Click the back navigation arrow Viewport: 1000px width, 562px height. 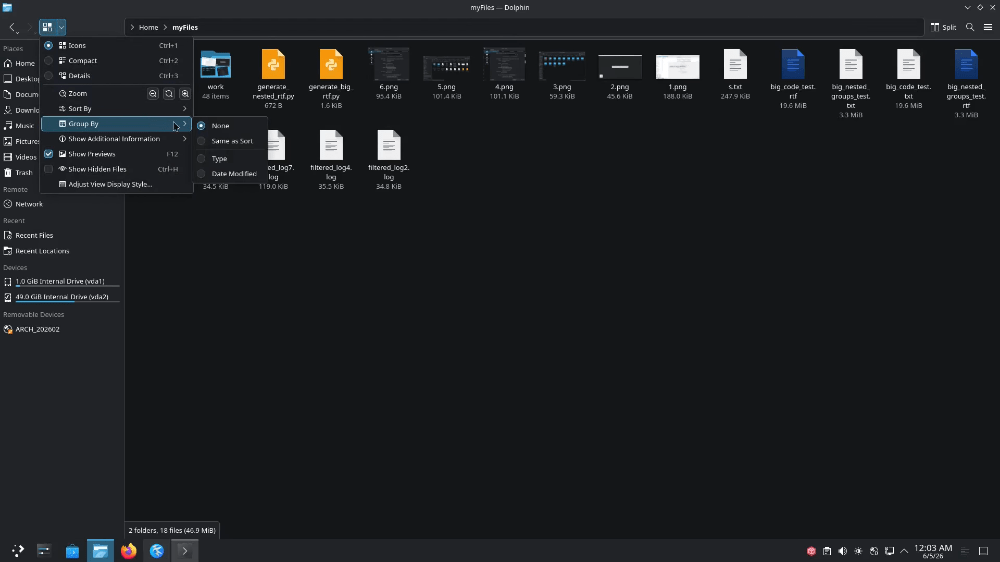point(13,27)
